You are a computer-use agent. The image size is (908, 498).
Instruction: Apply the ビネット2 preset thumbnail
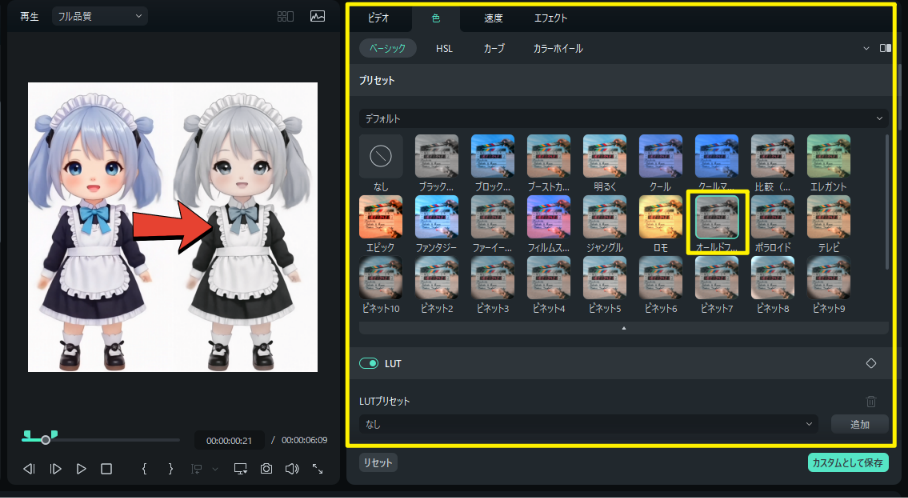437,279
